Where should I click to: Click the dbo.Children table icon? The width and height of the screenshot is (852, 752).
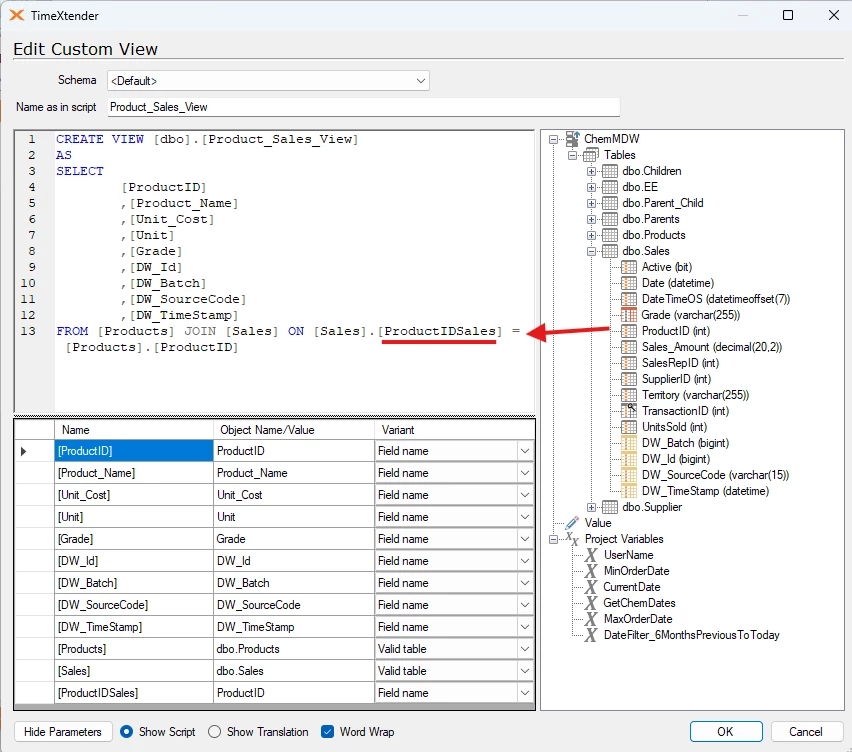point(610,171)
